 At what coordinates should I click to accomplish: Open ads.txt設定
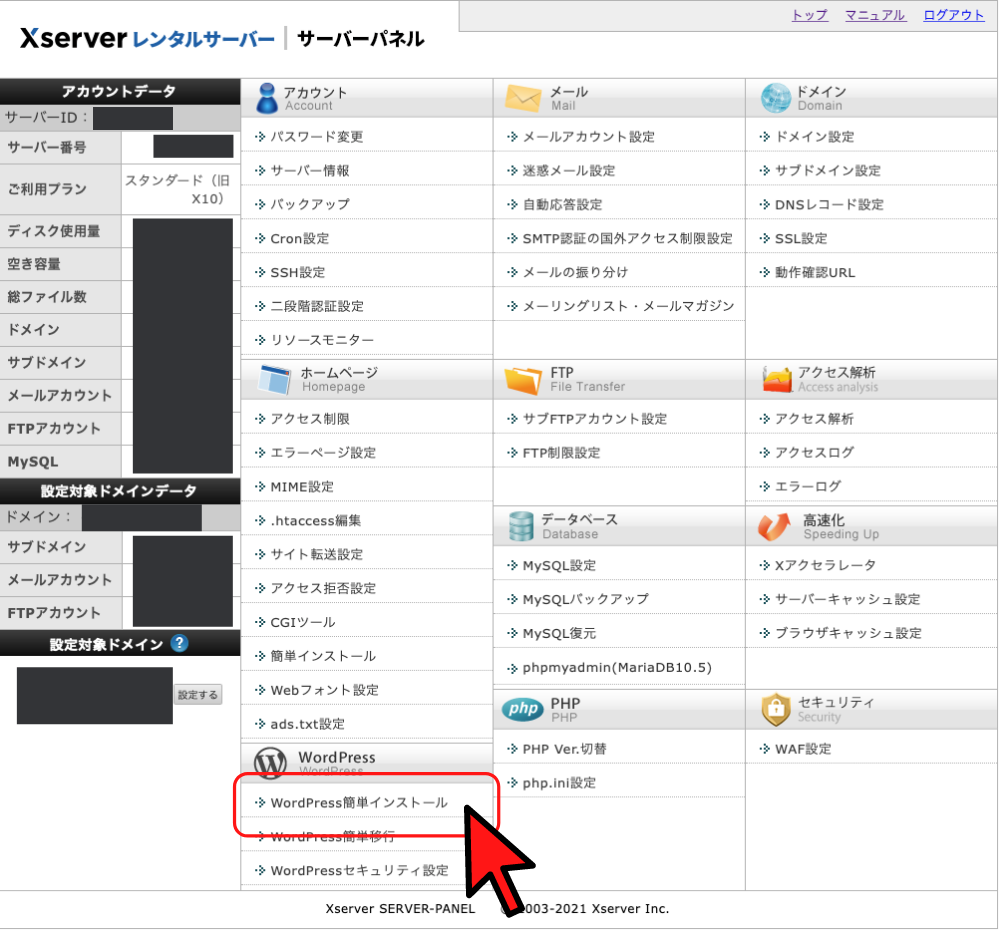pyautogui.click(x=307, y=724)
